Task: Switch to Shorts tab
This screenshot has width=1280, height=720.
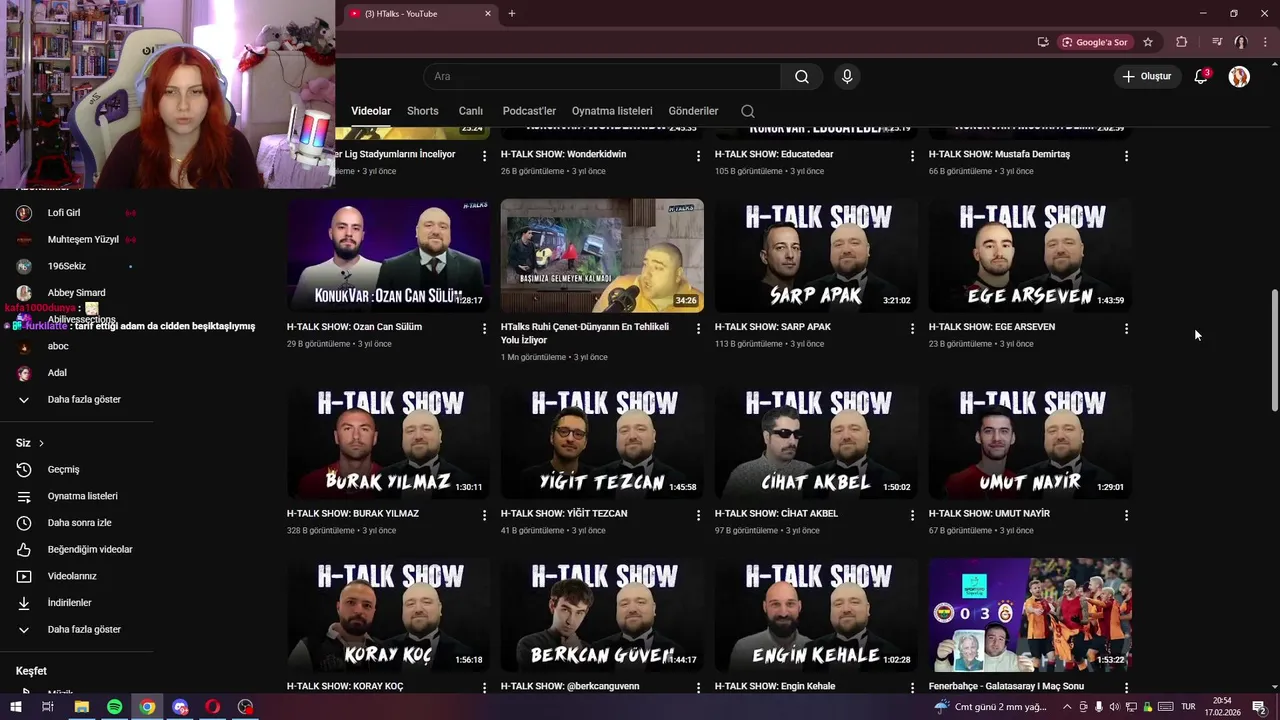Action: (422, 111)
